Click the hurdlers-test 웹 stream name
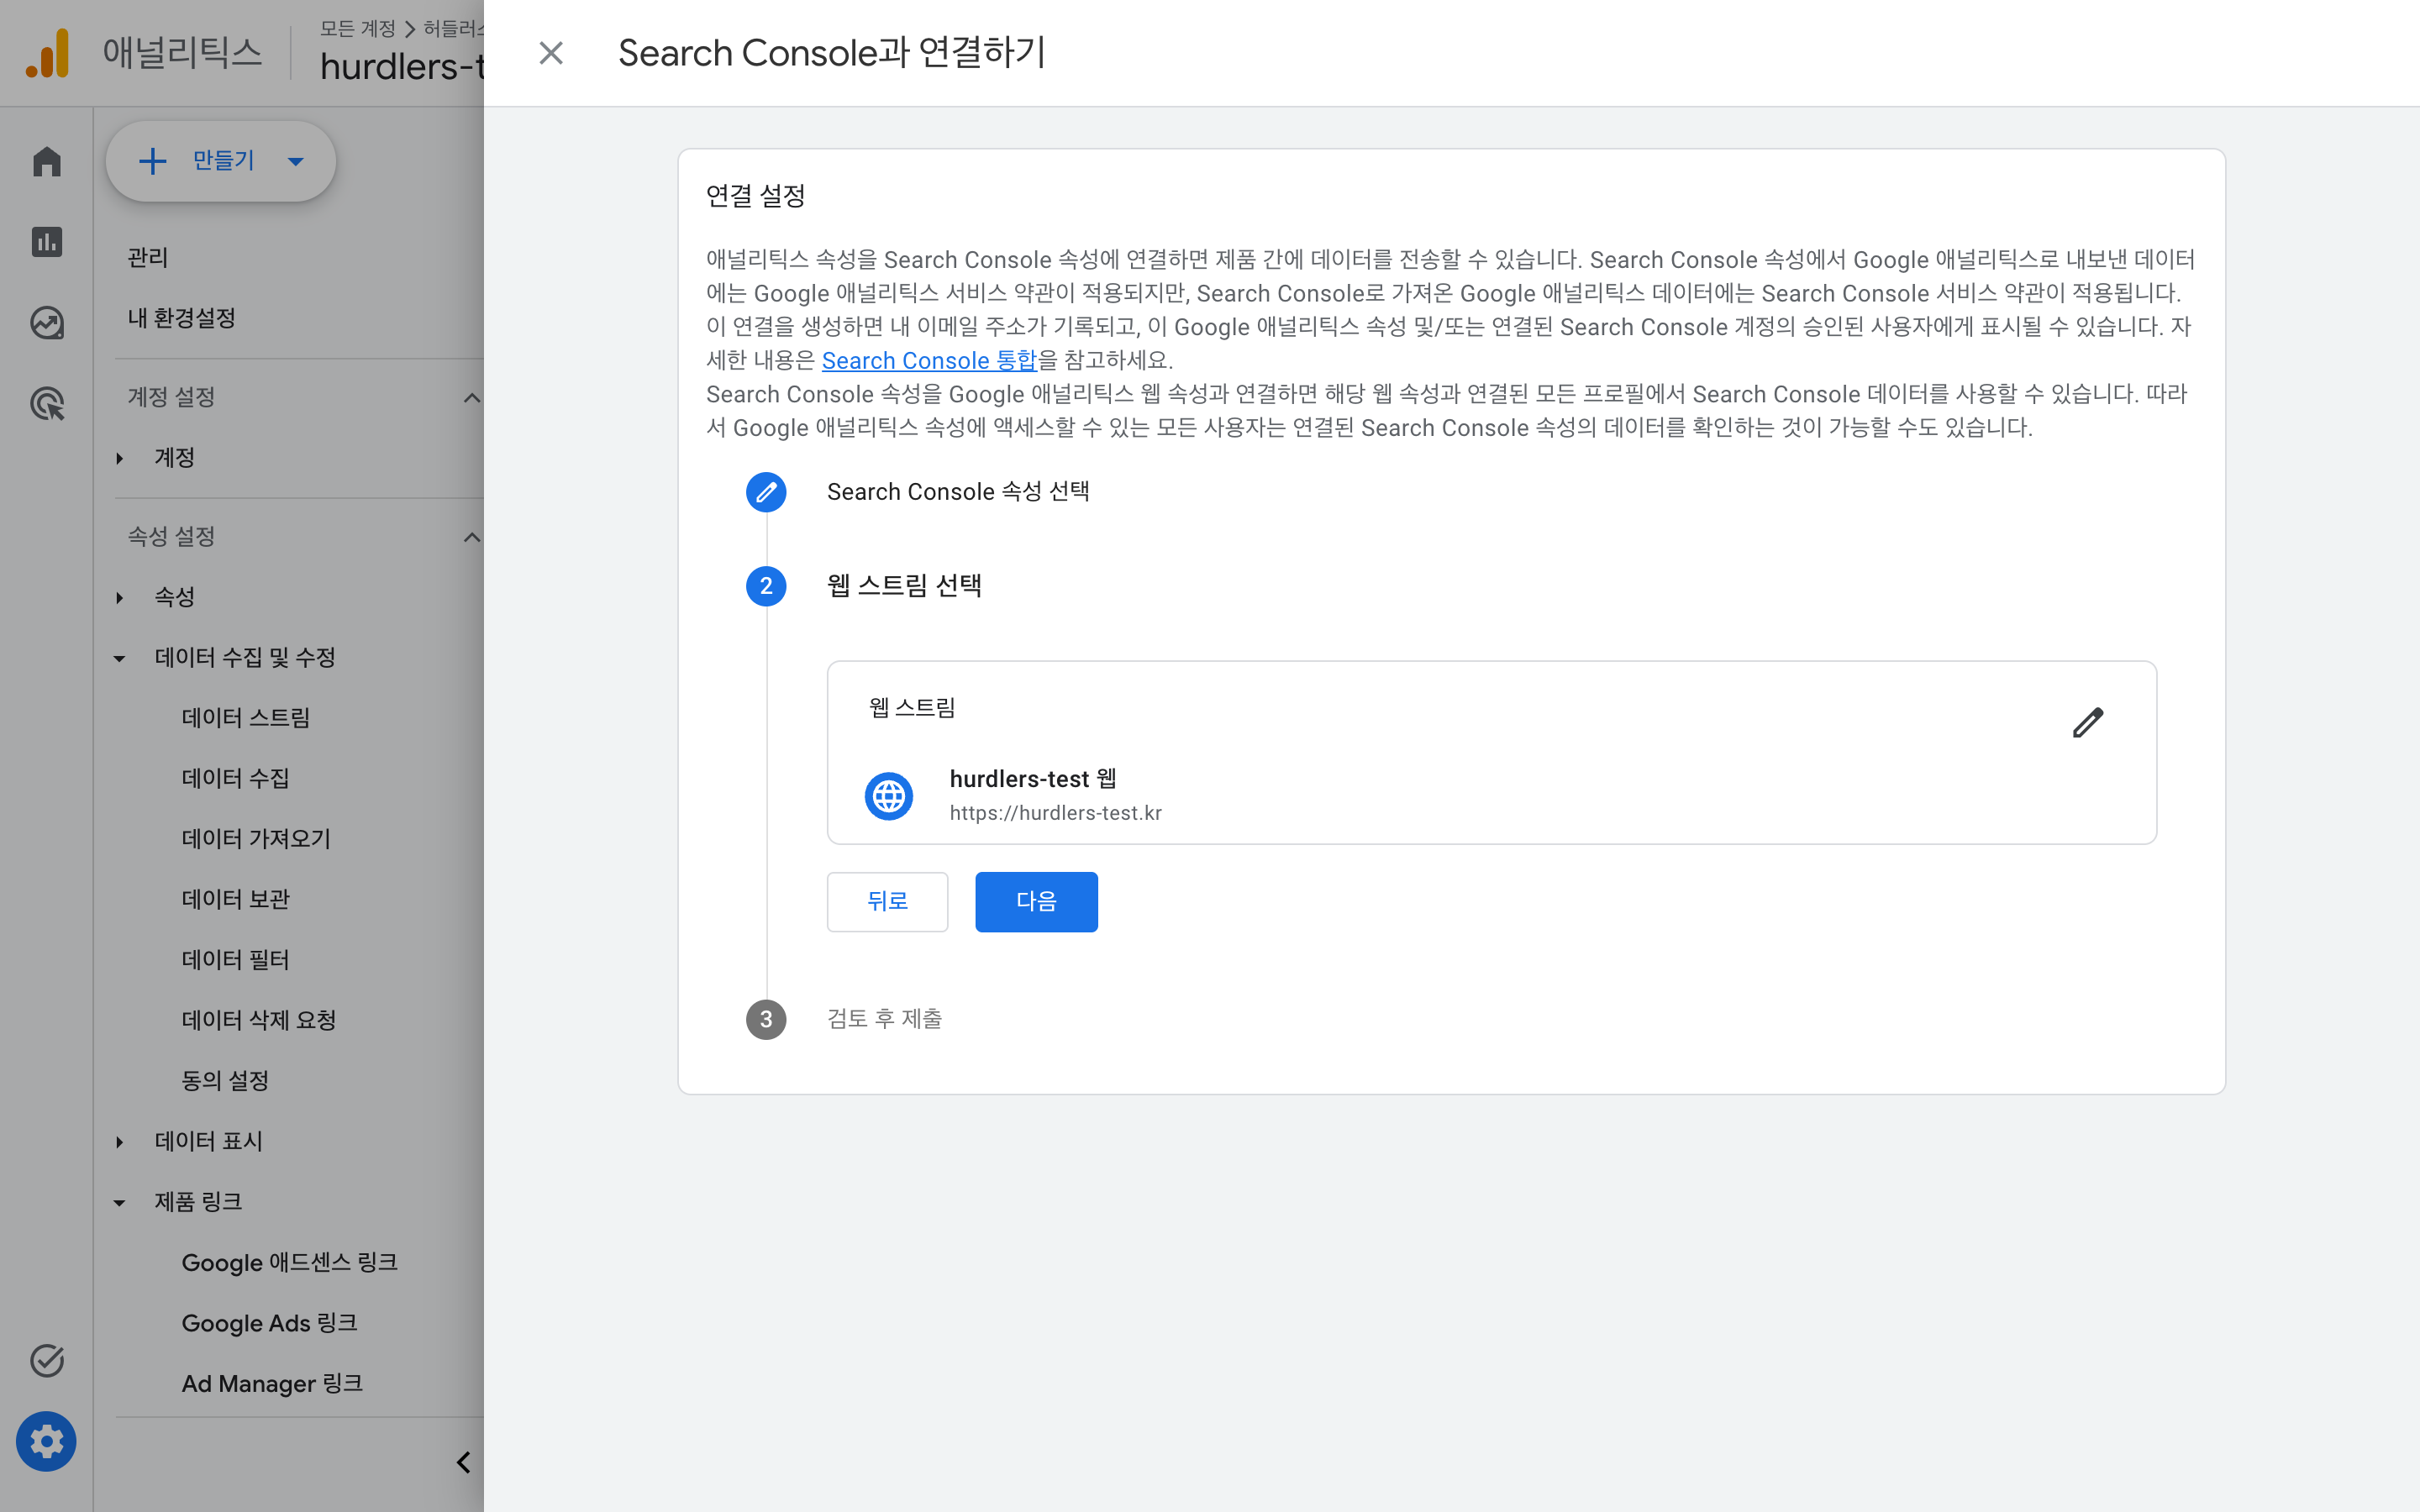Image resolution: width=2420 pixels, height=1512 pixels. coord(1033,778)
